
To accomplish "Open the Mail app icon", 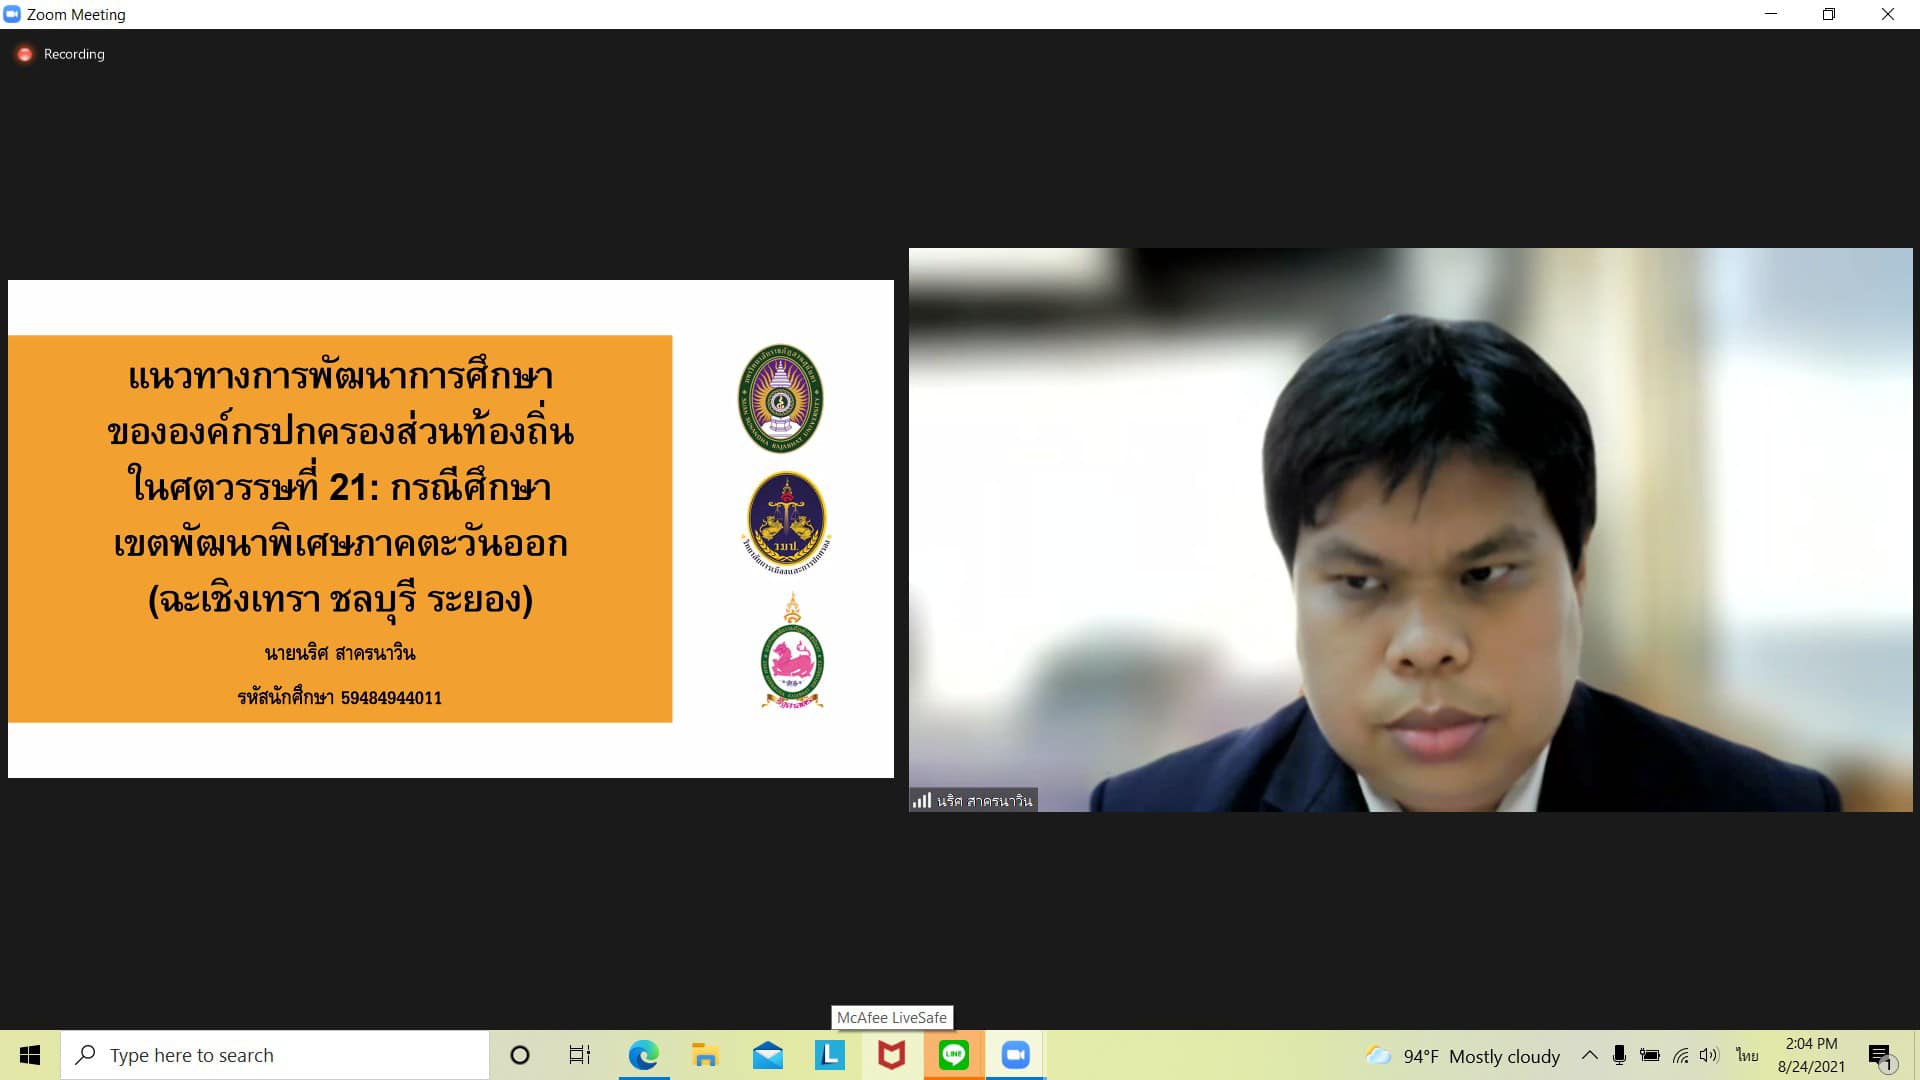I will coord(767,1055).
